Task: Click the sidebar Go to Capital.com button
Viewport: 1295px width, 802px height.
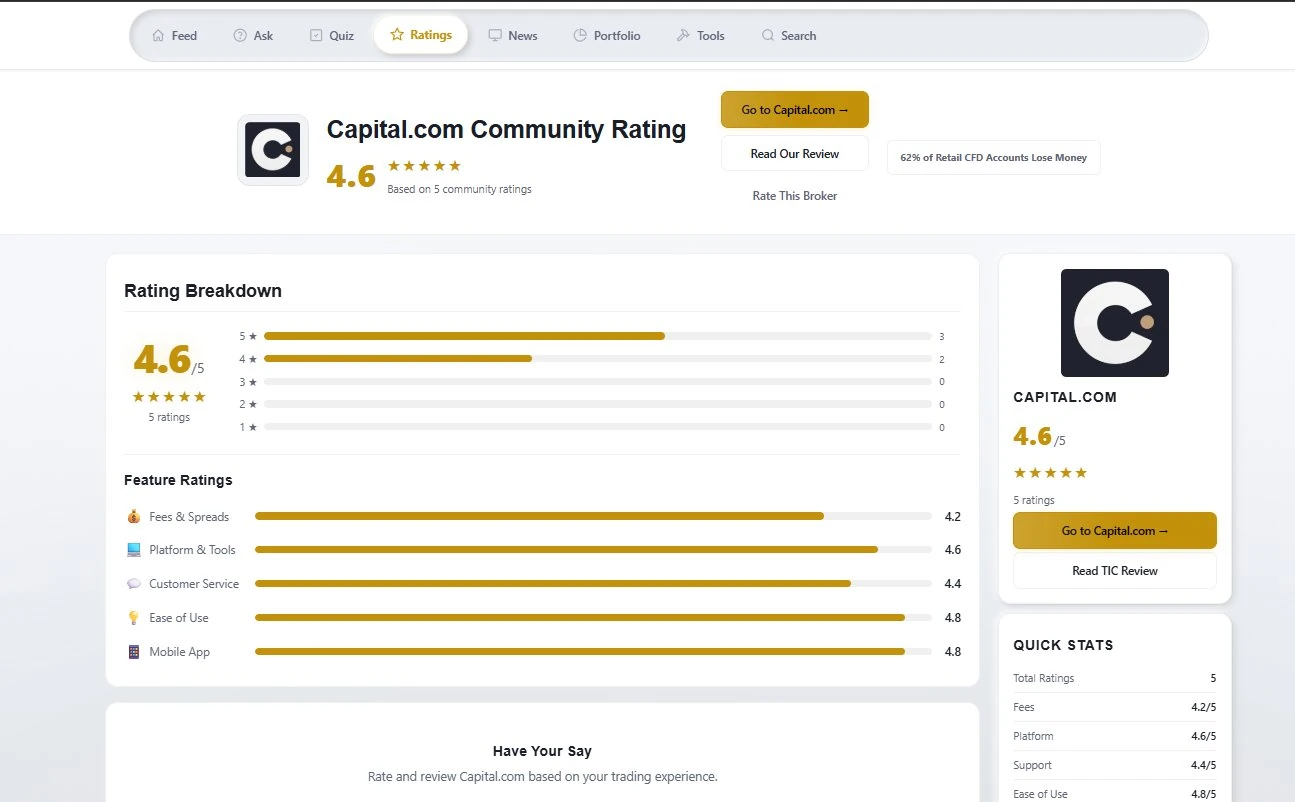Action: [x=1115, y=531]
